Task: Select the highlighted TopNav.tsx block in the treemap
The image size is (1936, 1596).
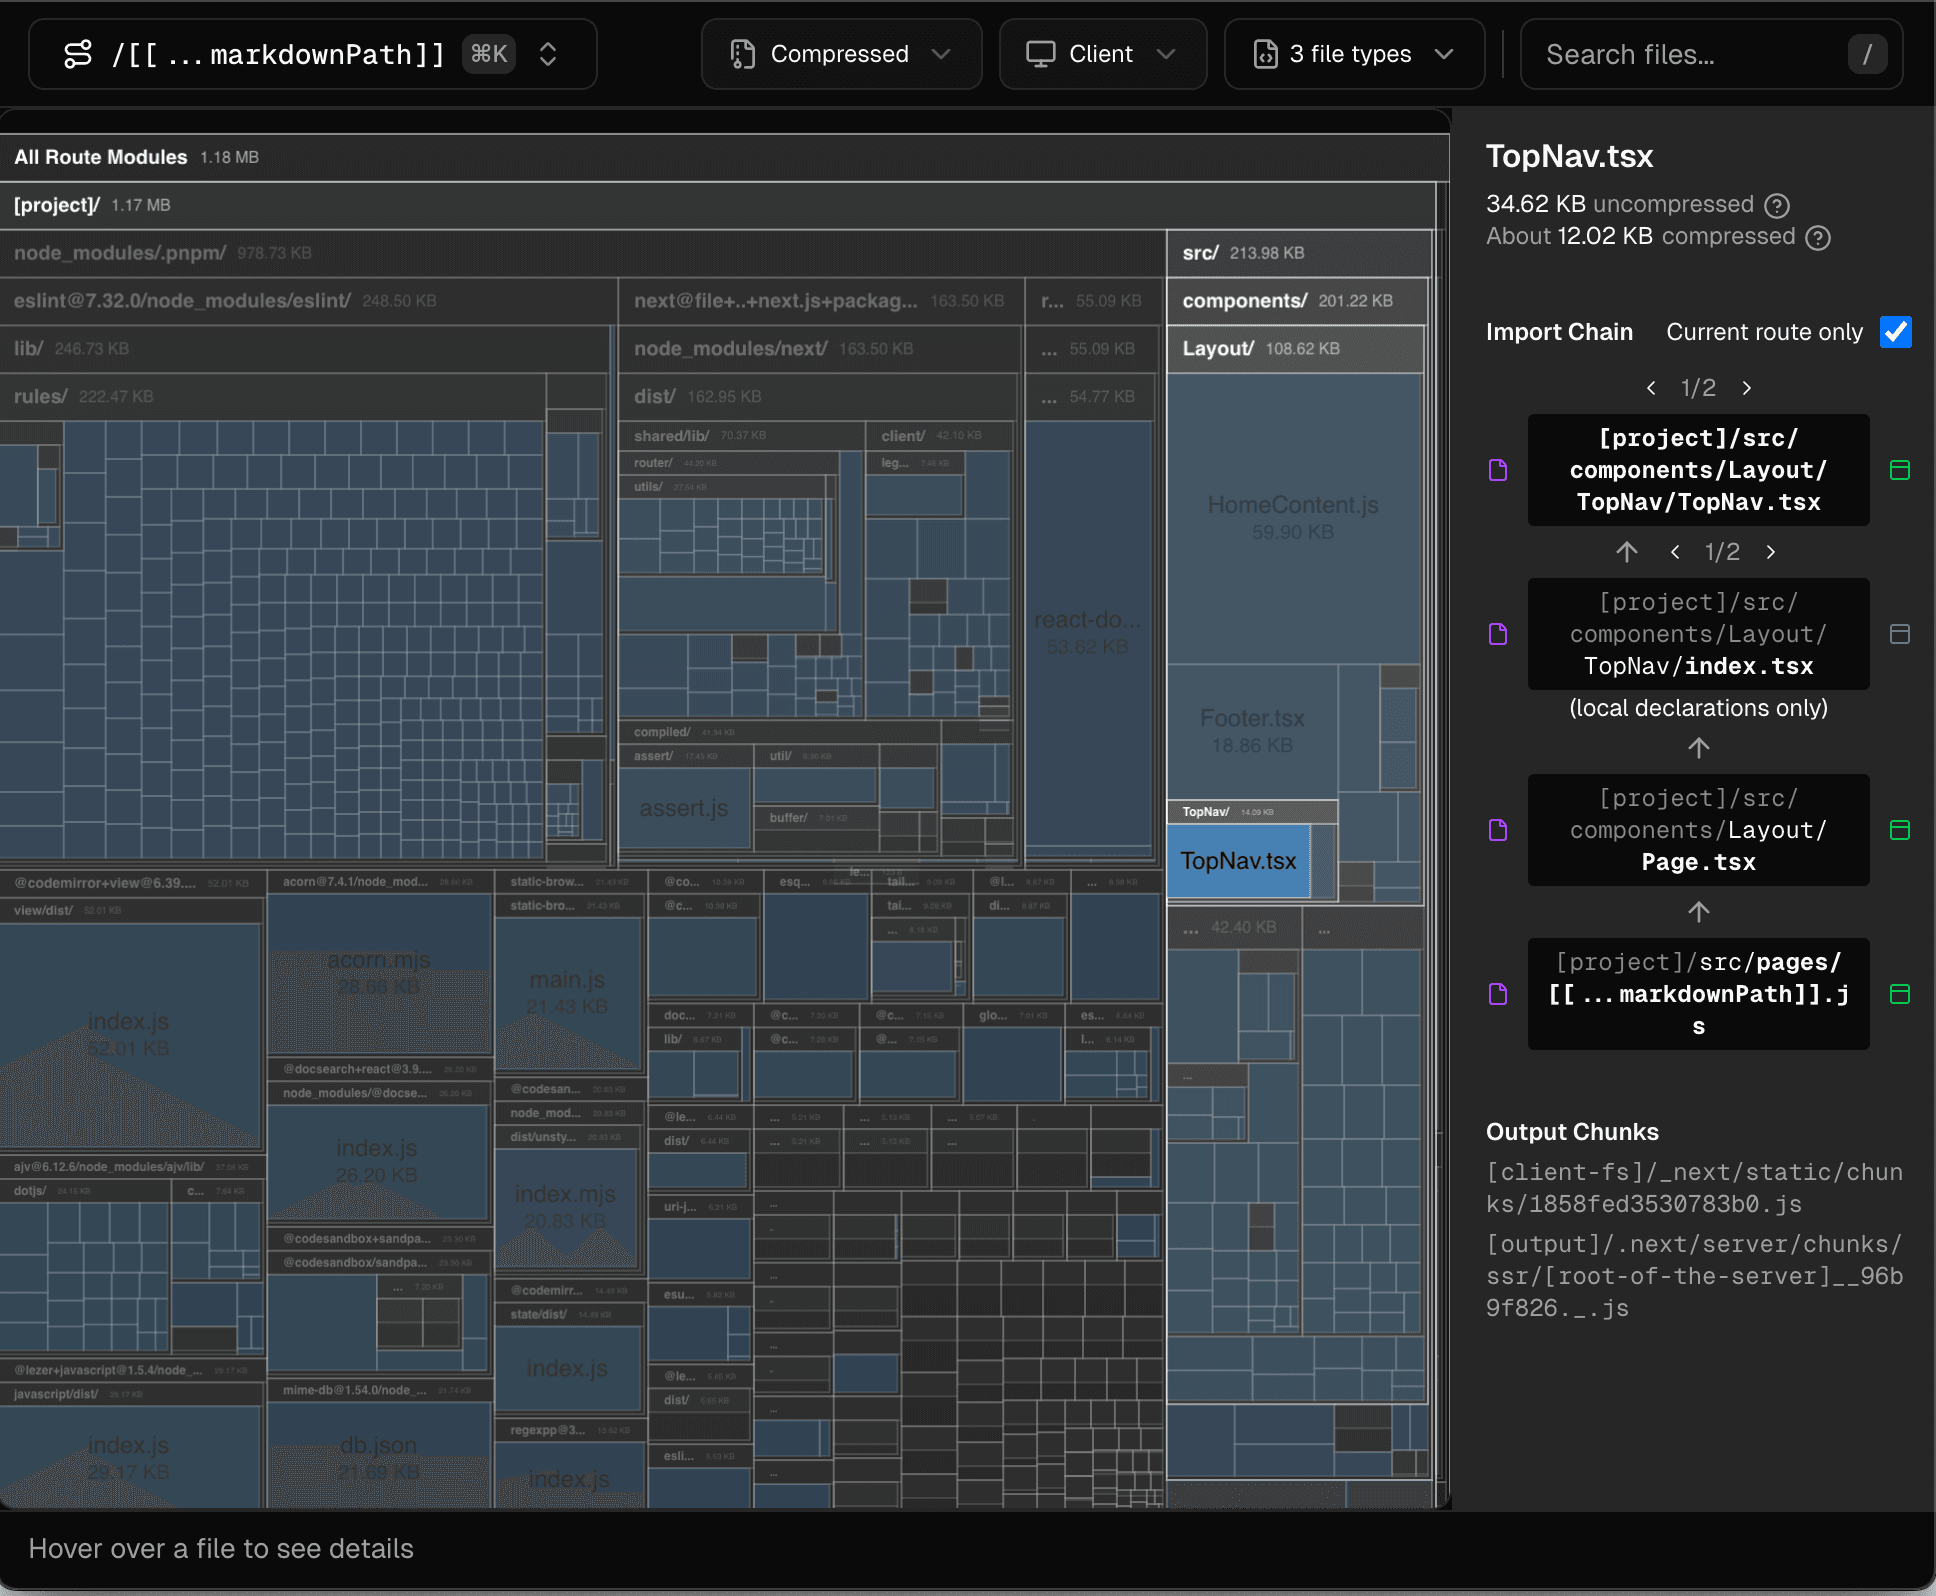Action: coord(1238,860)
